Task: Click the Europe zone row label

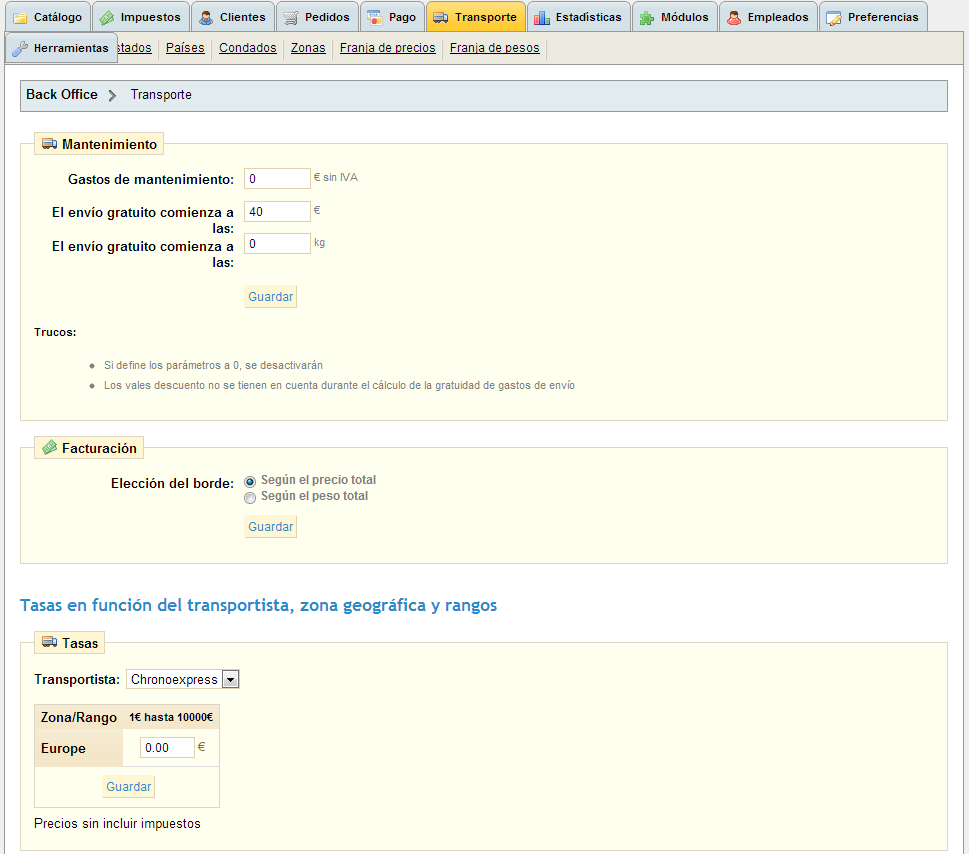Action: (x=63, y=748)
